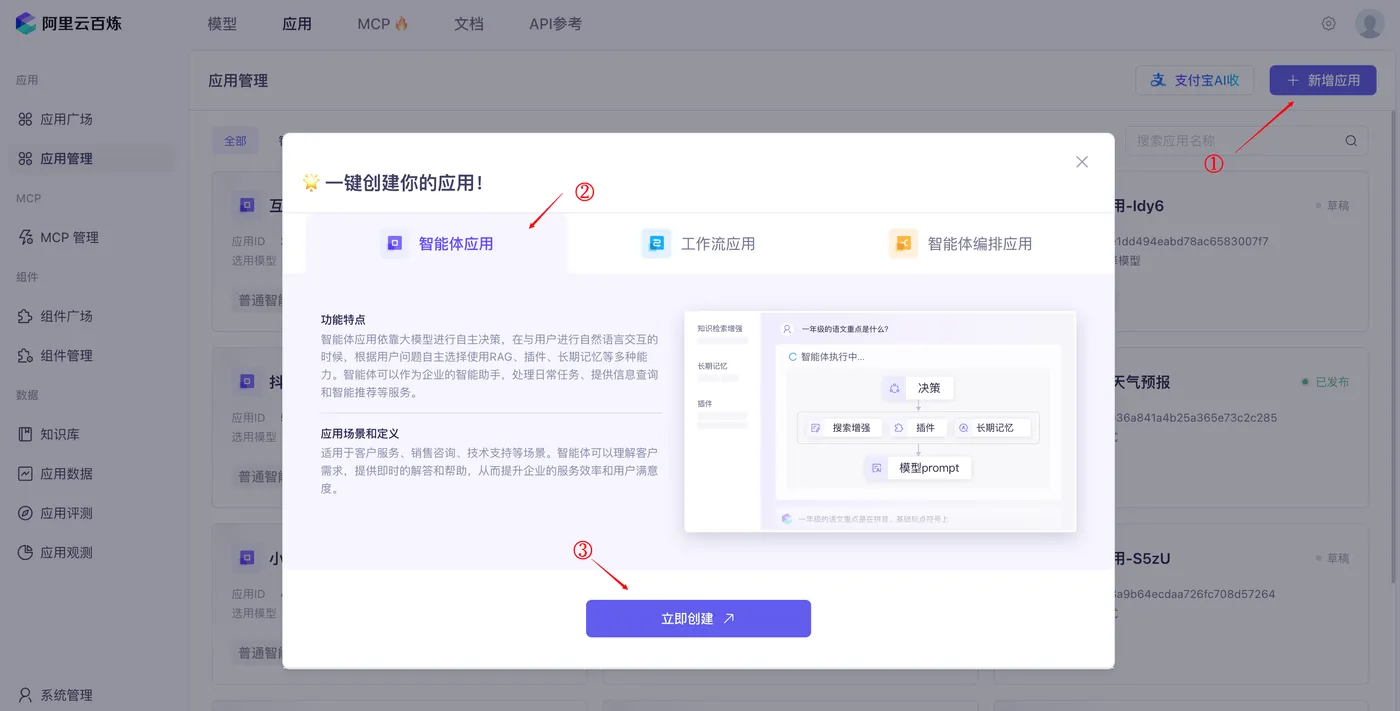Click the 已发布 status on 天气预报 card
1400x711 pixels.
(1325, 382)
